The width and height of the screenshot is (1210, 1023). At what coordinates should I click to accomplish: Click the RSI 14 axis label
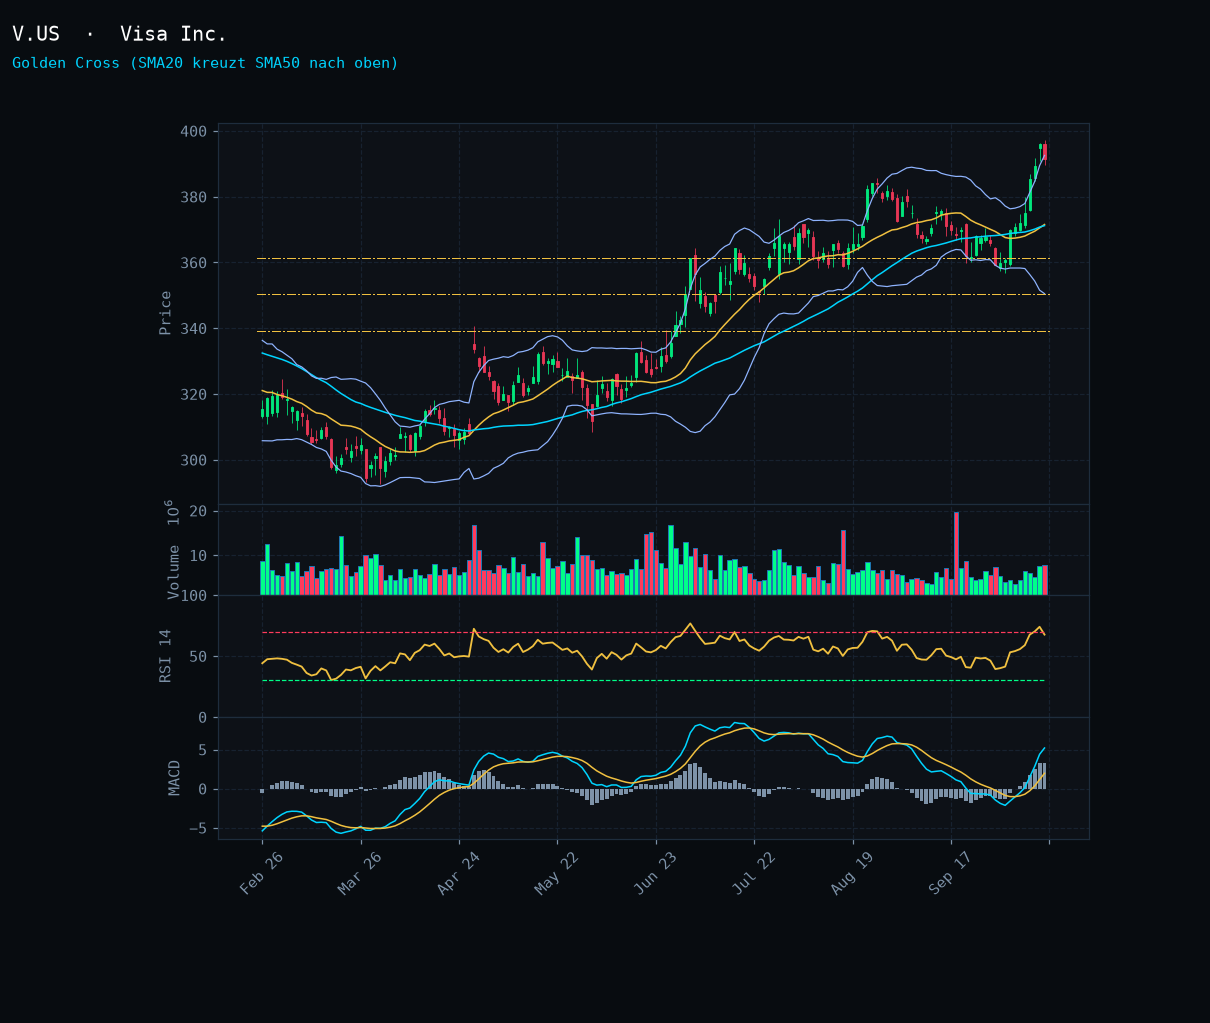tap(166, 656)
